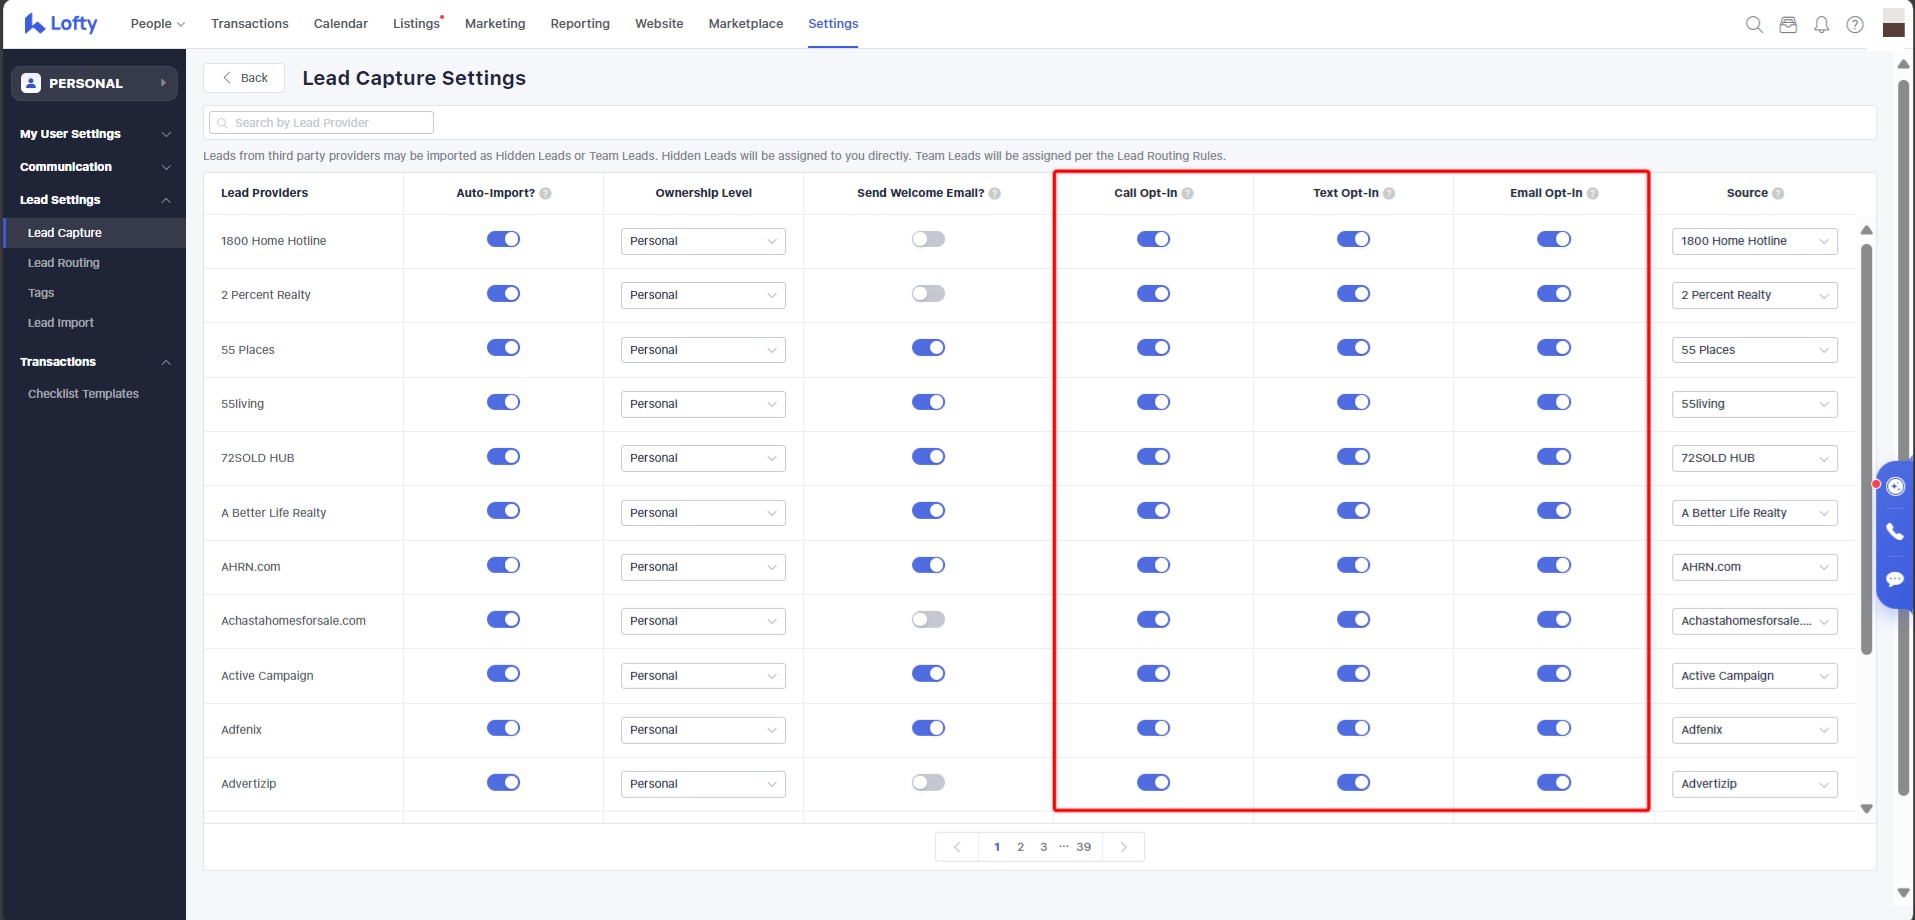Go to next page arrow
The width and height of the screenshot is (1915, 920).
click(1124, 847)
